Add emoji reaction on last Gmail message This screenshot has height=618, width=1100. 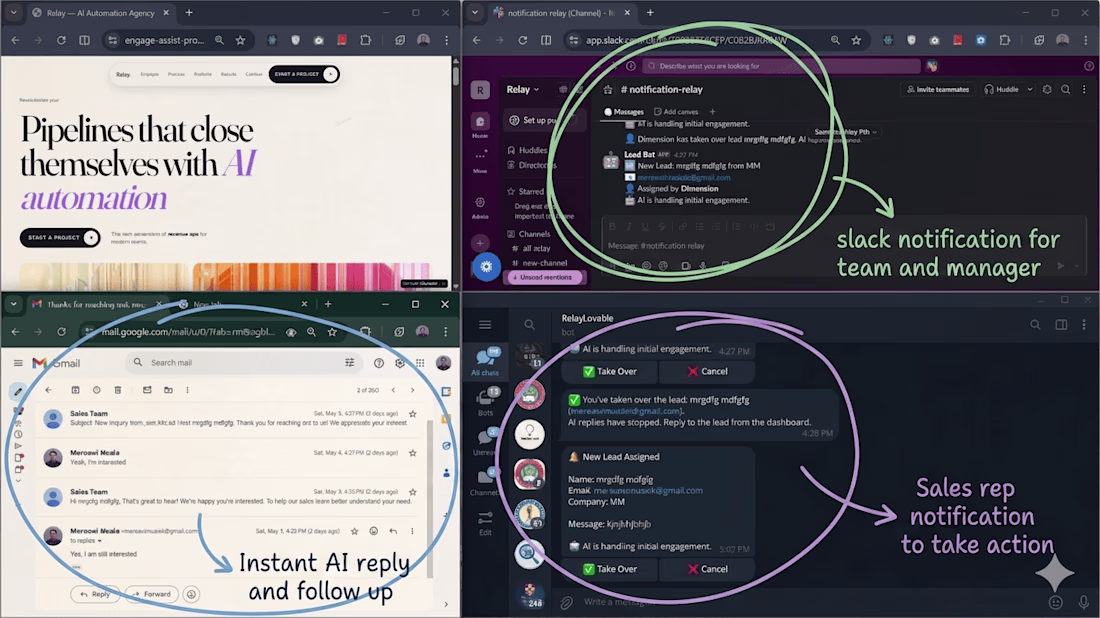tap(373, 531)
